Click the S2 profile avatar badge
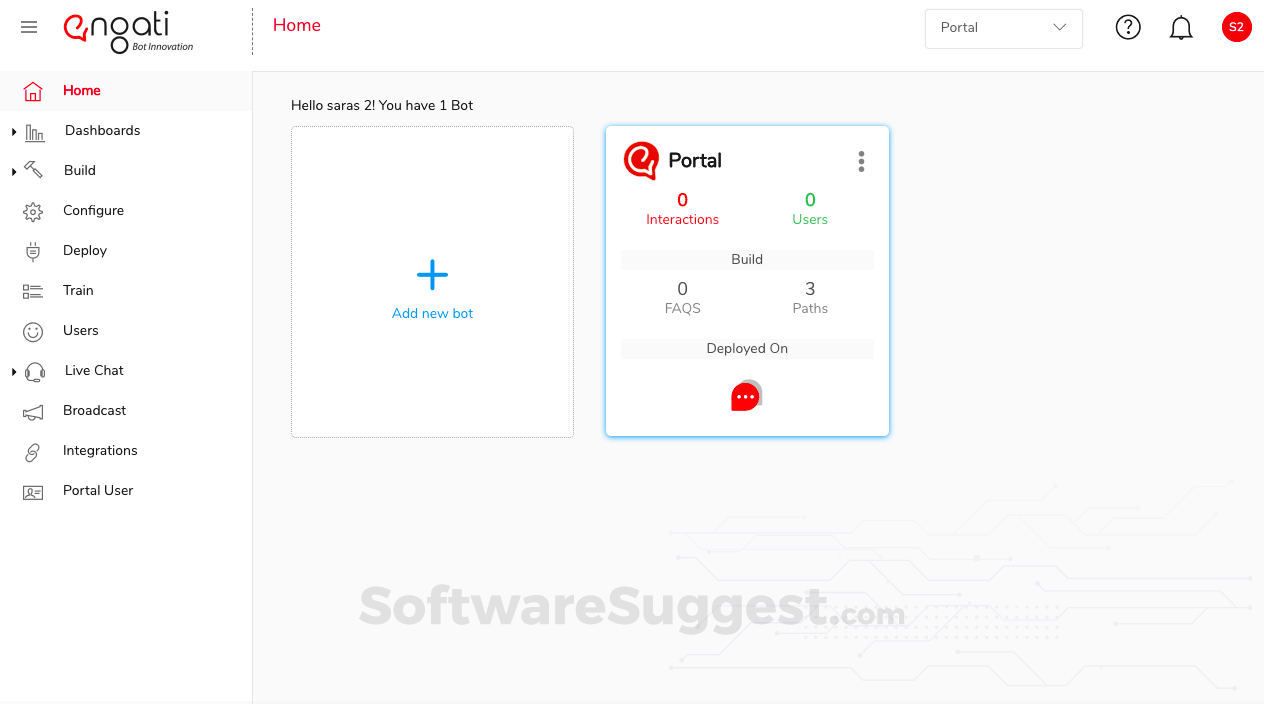1264x704 pixels. pyautogui.click(x=1236, y=27)
